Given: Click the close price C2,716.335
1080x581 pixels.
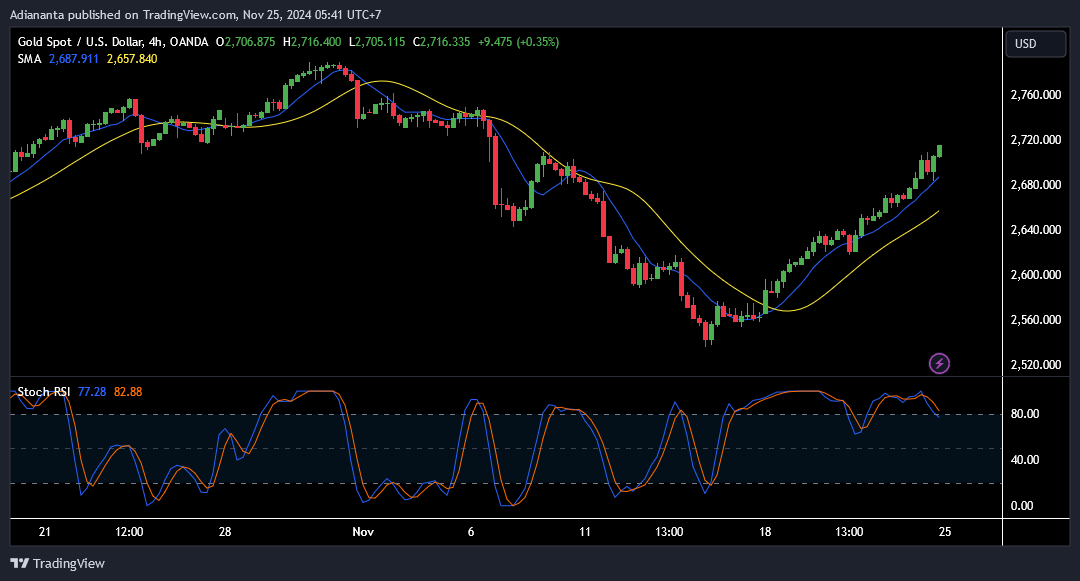Looking at the screenshot, I should (442, 42).
